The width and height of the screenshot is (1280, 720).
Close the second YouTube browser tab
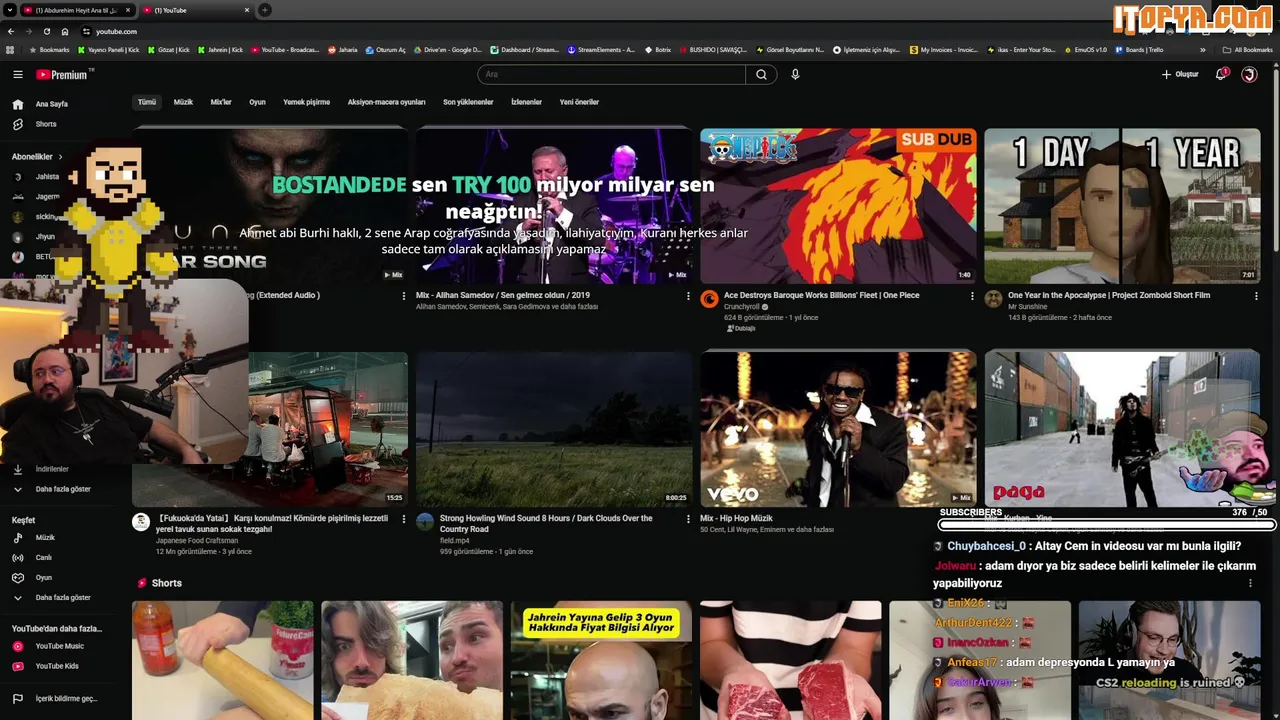[247, 10]
